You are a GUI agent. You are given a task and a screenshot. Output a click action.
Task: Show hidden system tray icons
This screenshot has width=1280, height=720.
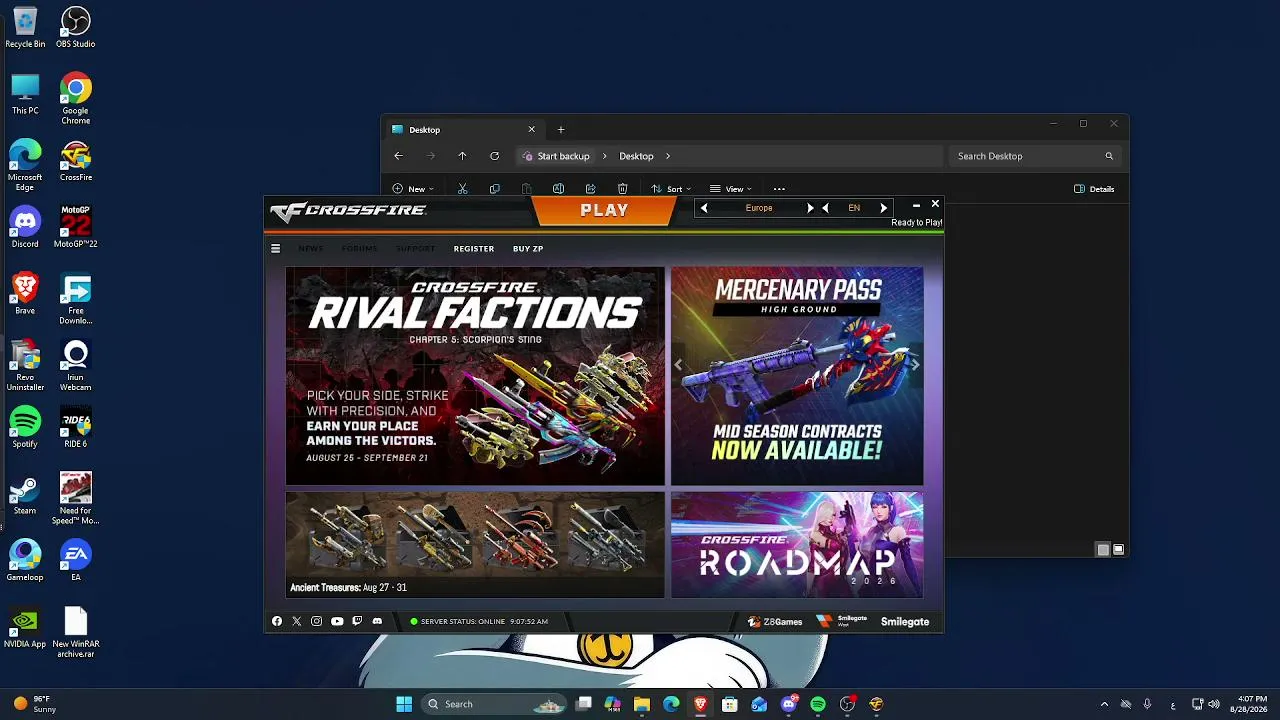point(1104,704)
